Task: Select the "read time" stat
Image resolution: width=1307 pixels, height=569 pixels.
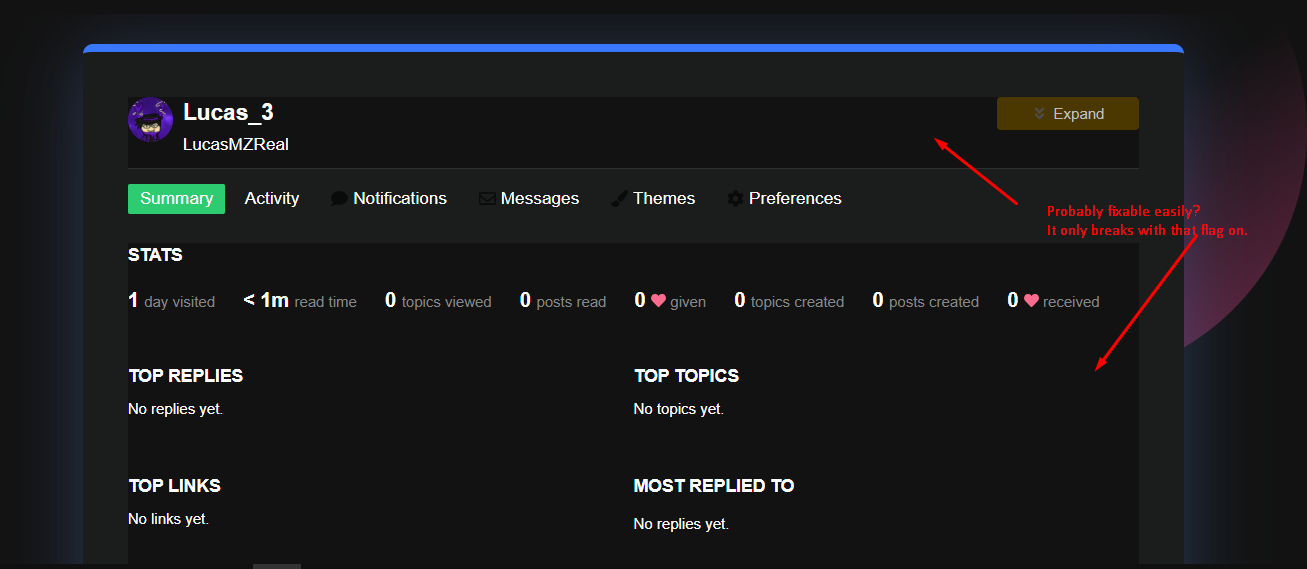Action: [x=300, y=301]
